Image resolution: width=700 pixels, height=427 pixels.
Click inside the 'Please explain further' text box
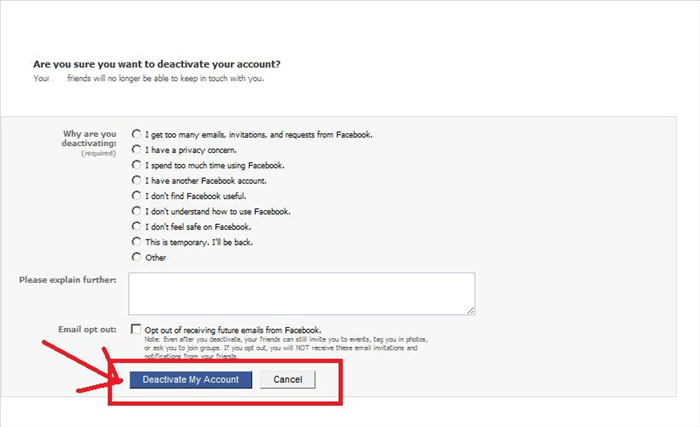click(301, 293)
